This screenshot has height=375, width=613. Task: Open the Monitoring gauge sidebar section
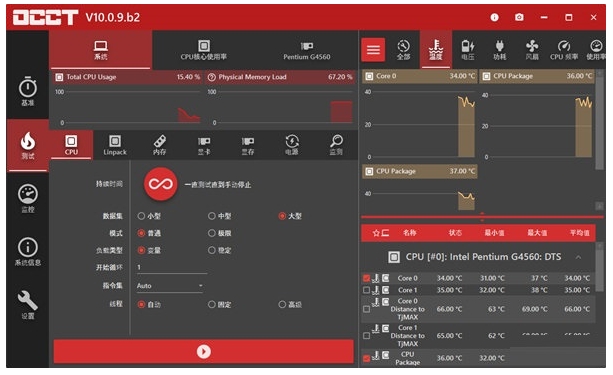[x=28, y=199]
